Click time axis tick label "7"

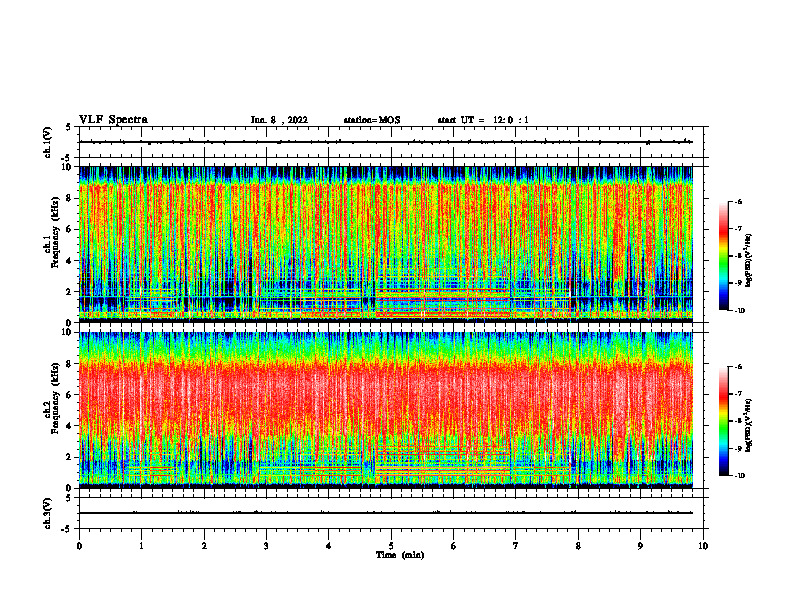click(x=516, y=546)
